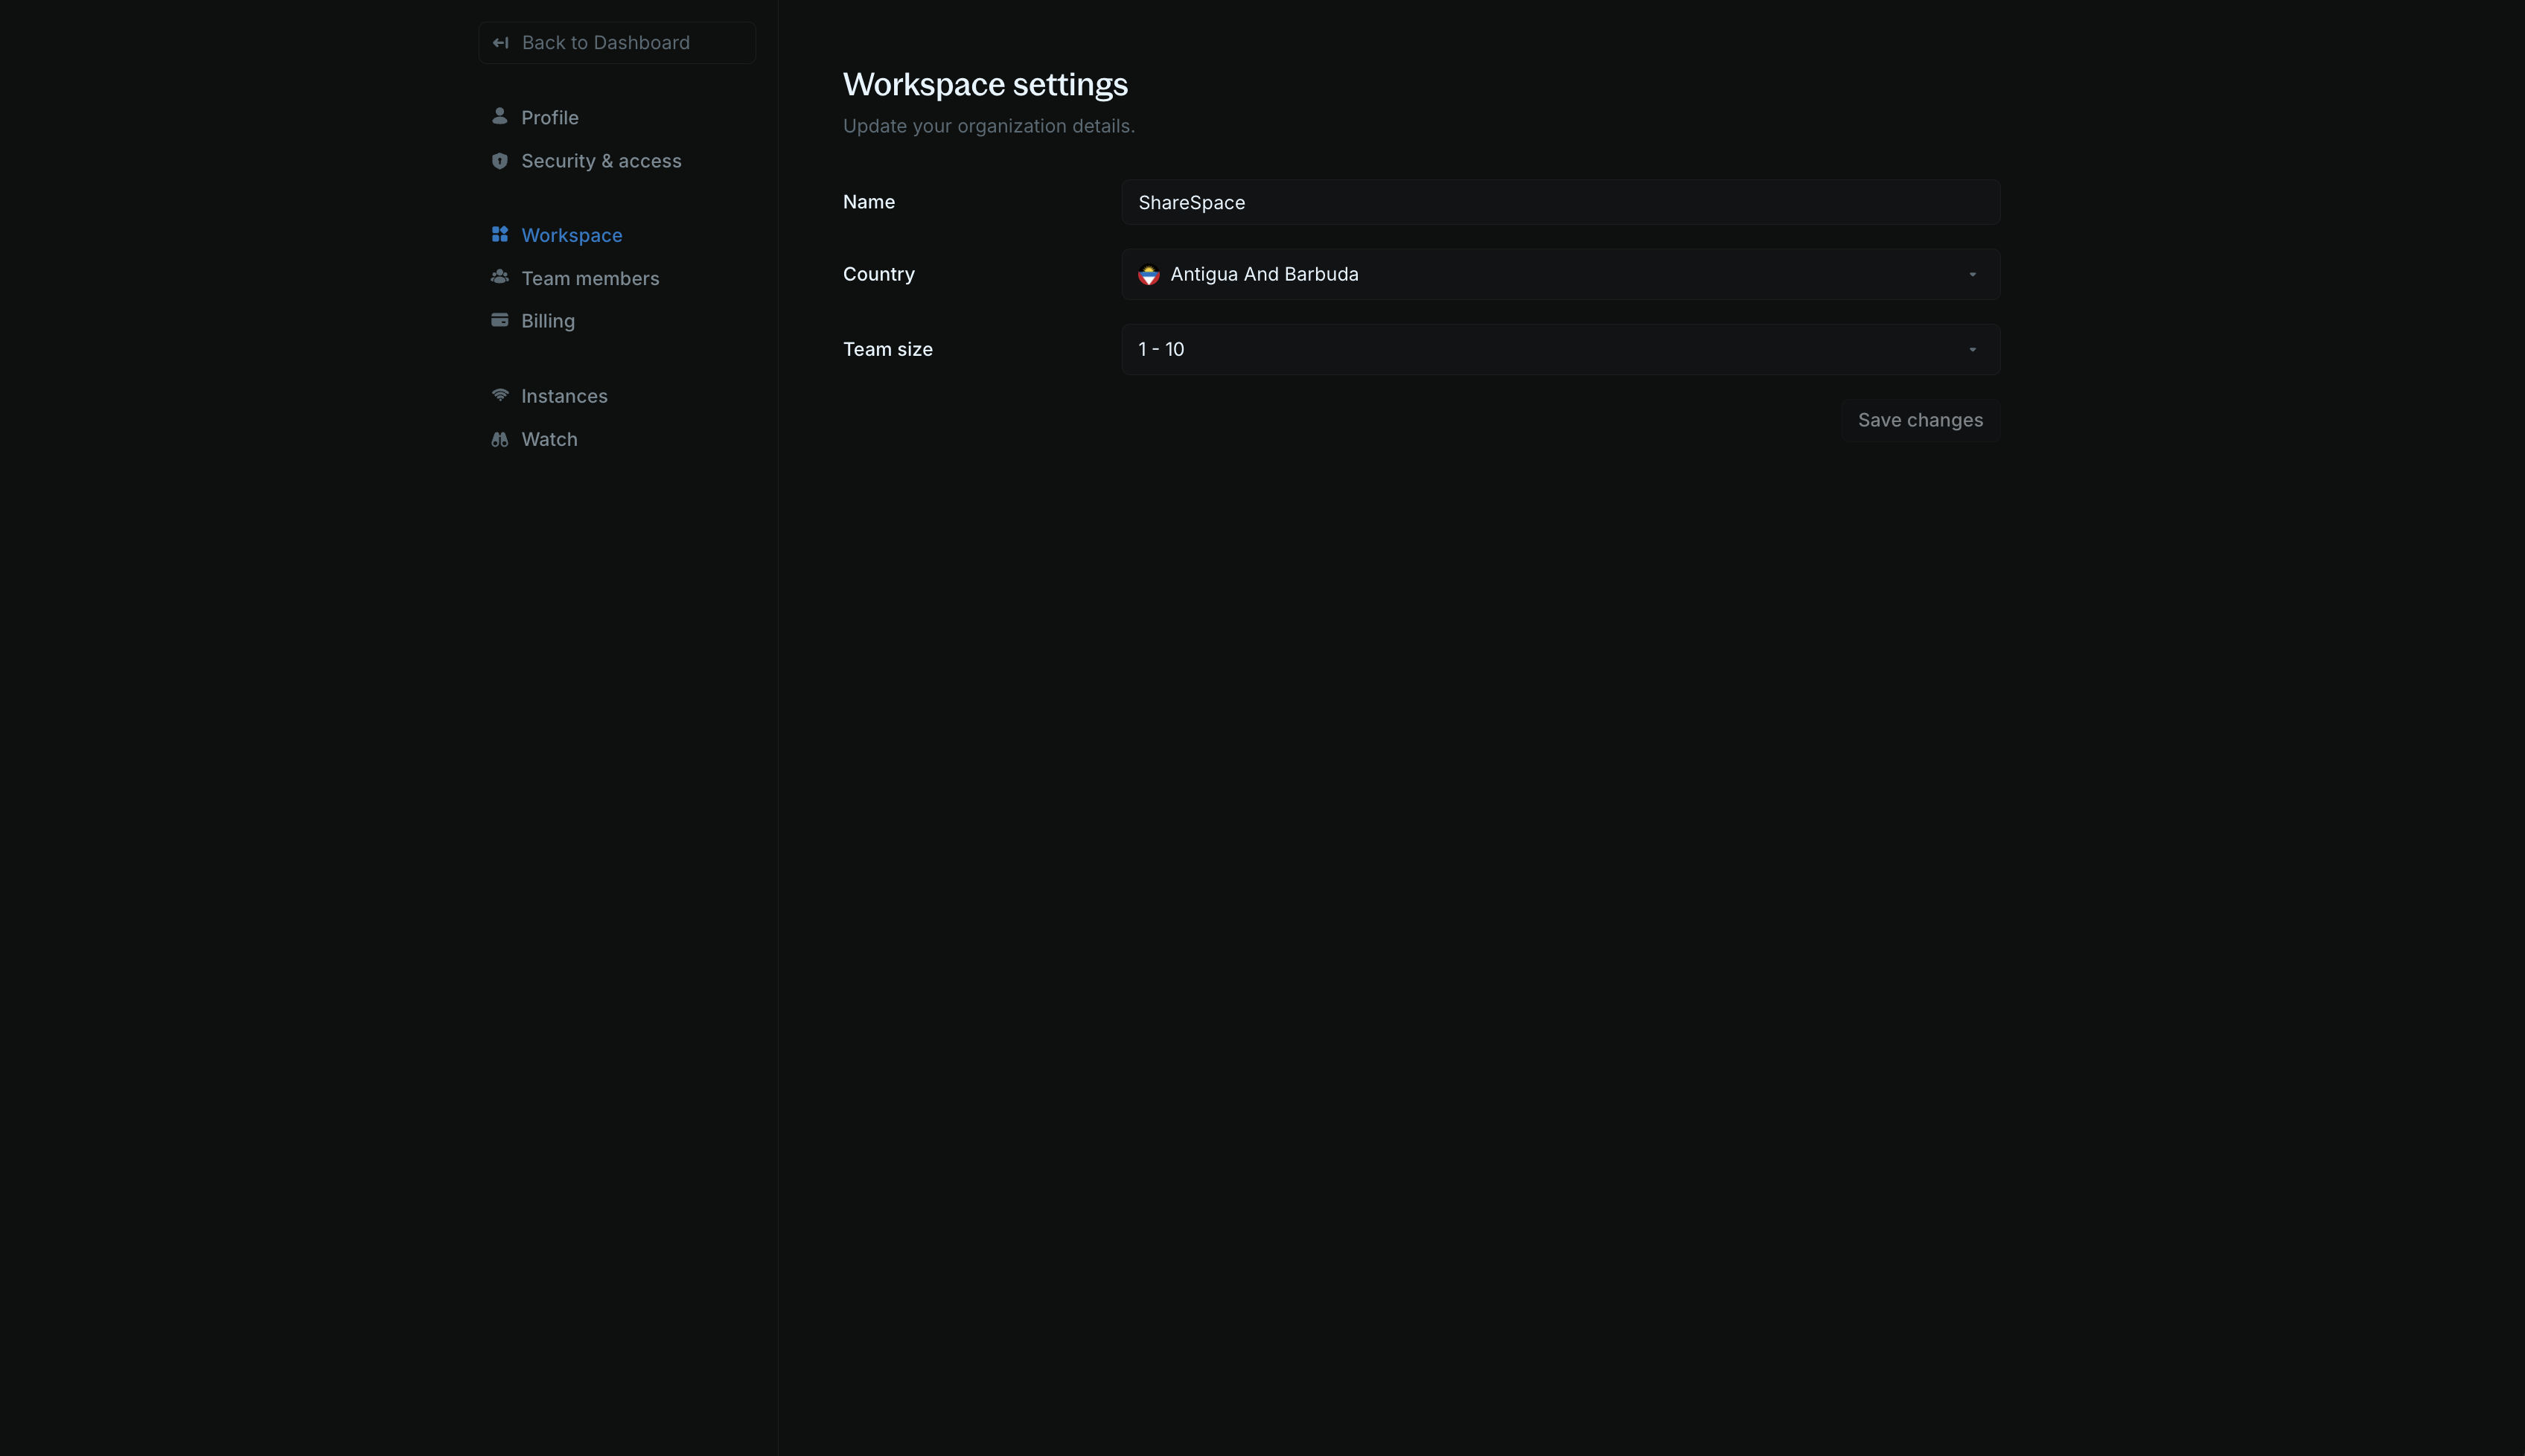Open the Country dropdown

coord(1560,274)
